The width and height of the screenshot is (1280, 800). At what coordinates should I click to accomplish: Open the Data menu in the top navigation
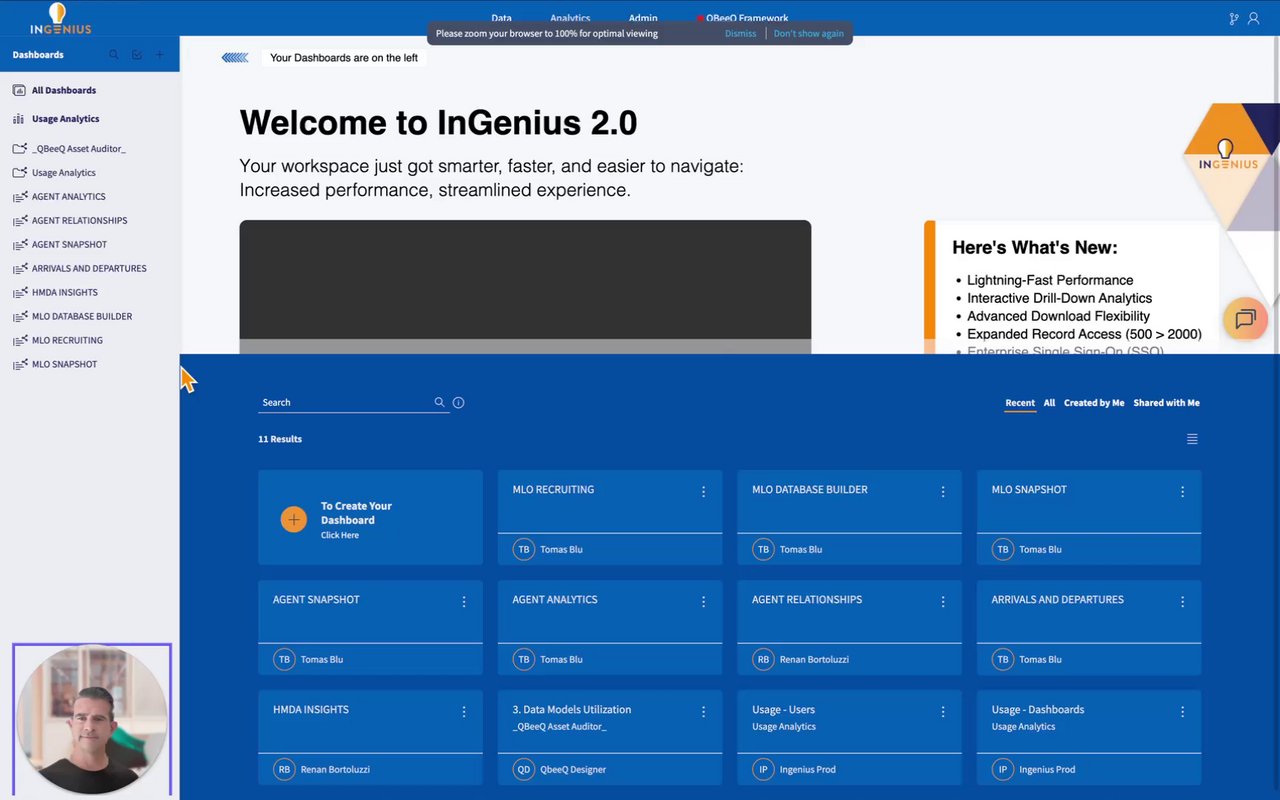pyautogui.click(x=501, y=18)
